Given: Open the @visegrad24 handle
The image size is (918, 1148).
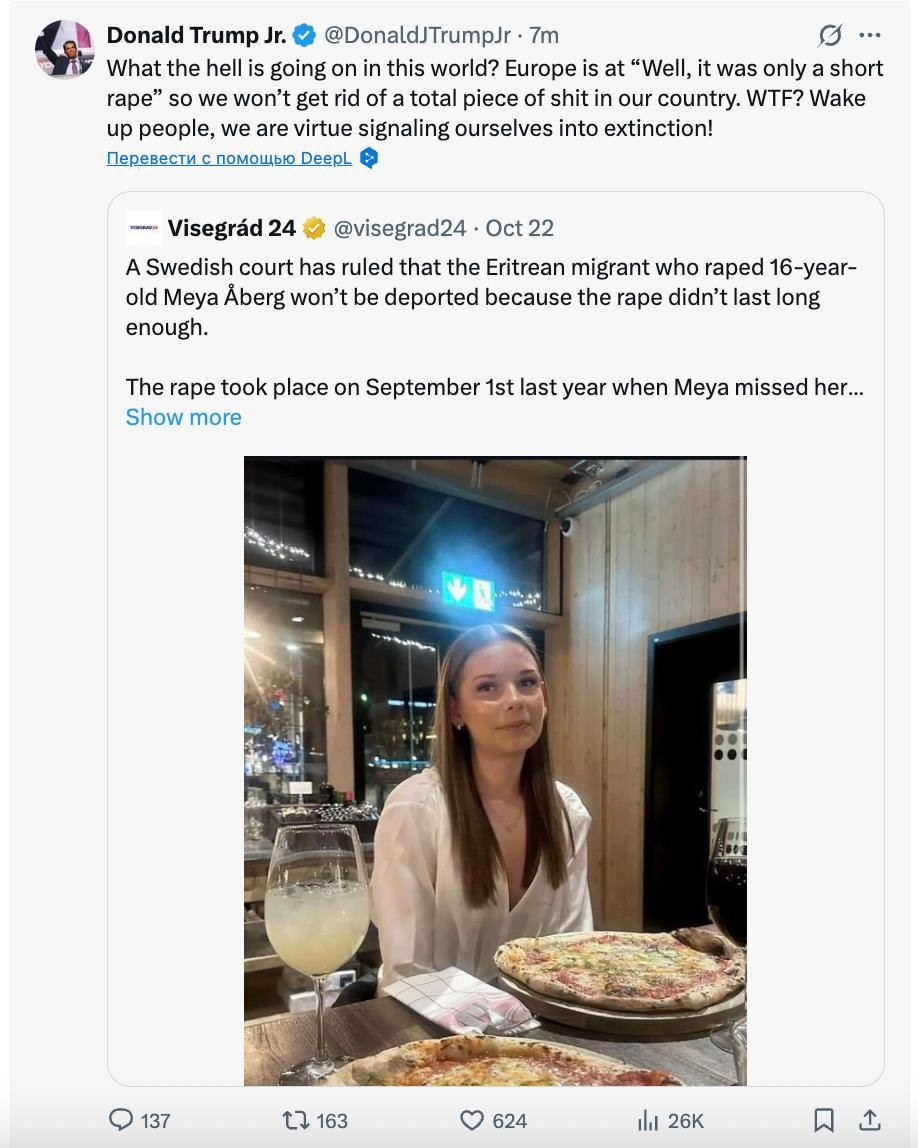Looking at the screenshot, I should point(399,228).
